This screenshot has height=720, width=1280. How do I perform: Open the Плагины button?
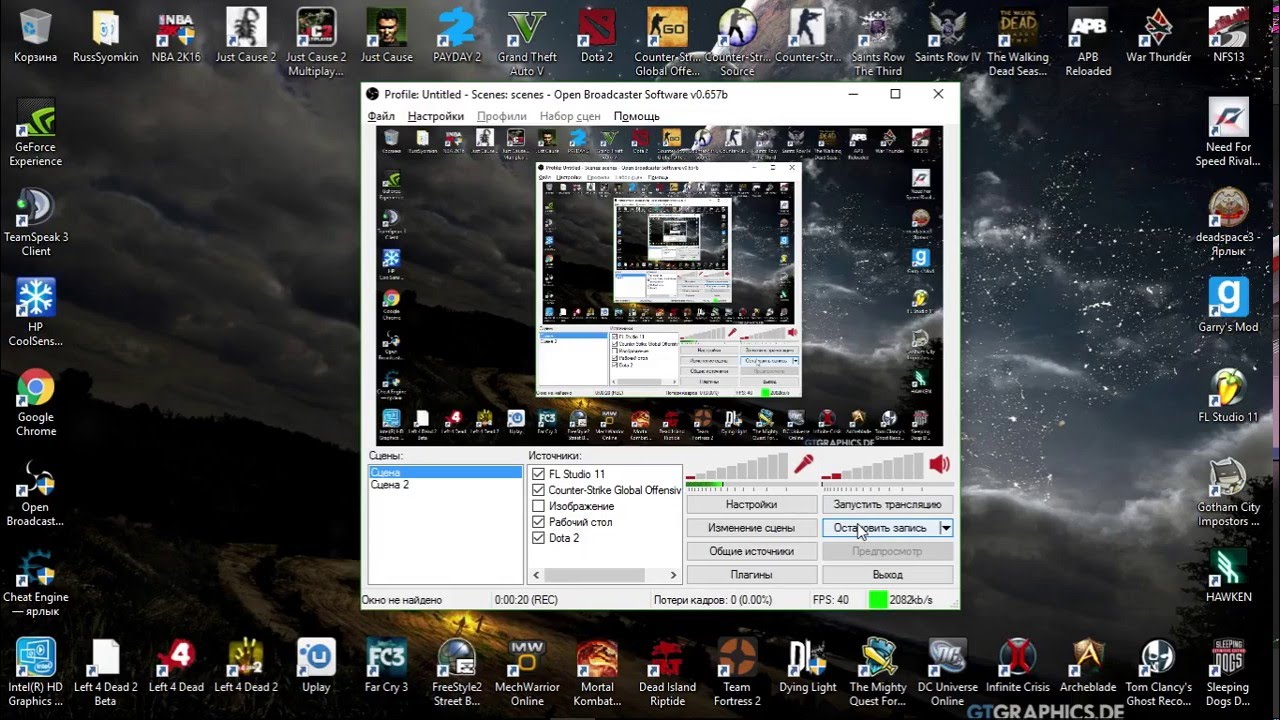tap(751, 574)
